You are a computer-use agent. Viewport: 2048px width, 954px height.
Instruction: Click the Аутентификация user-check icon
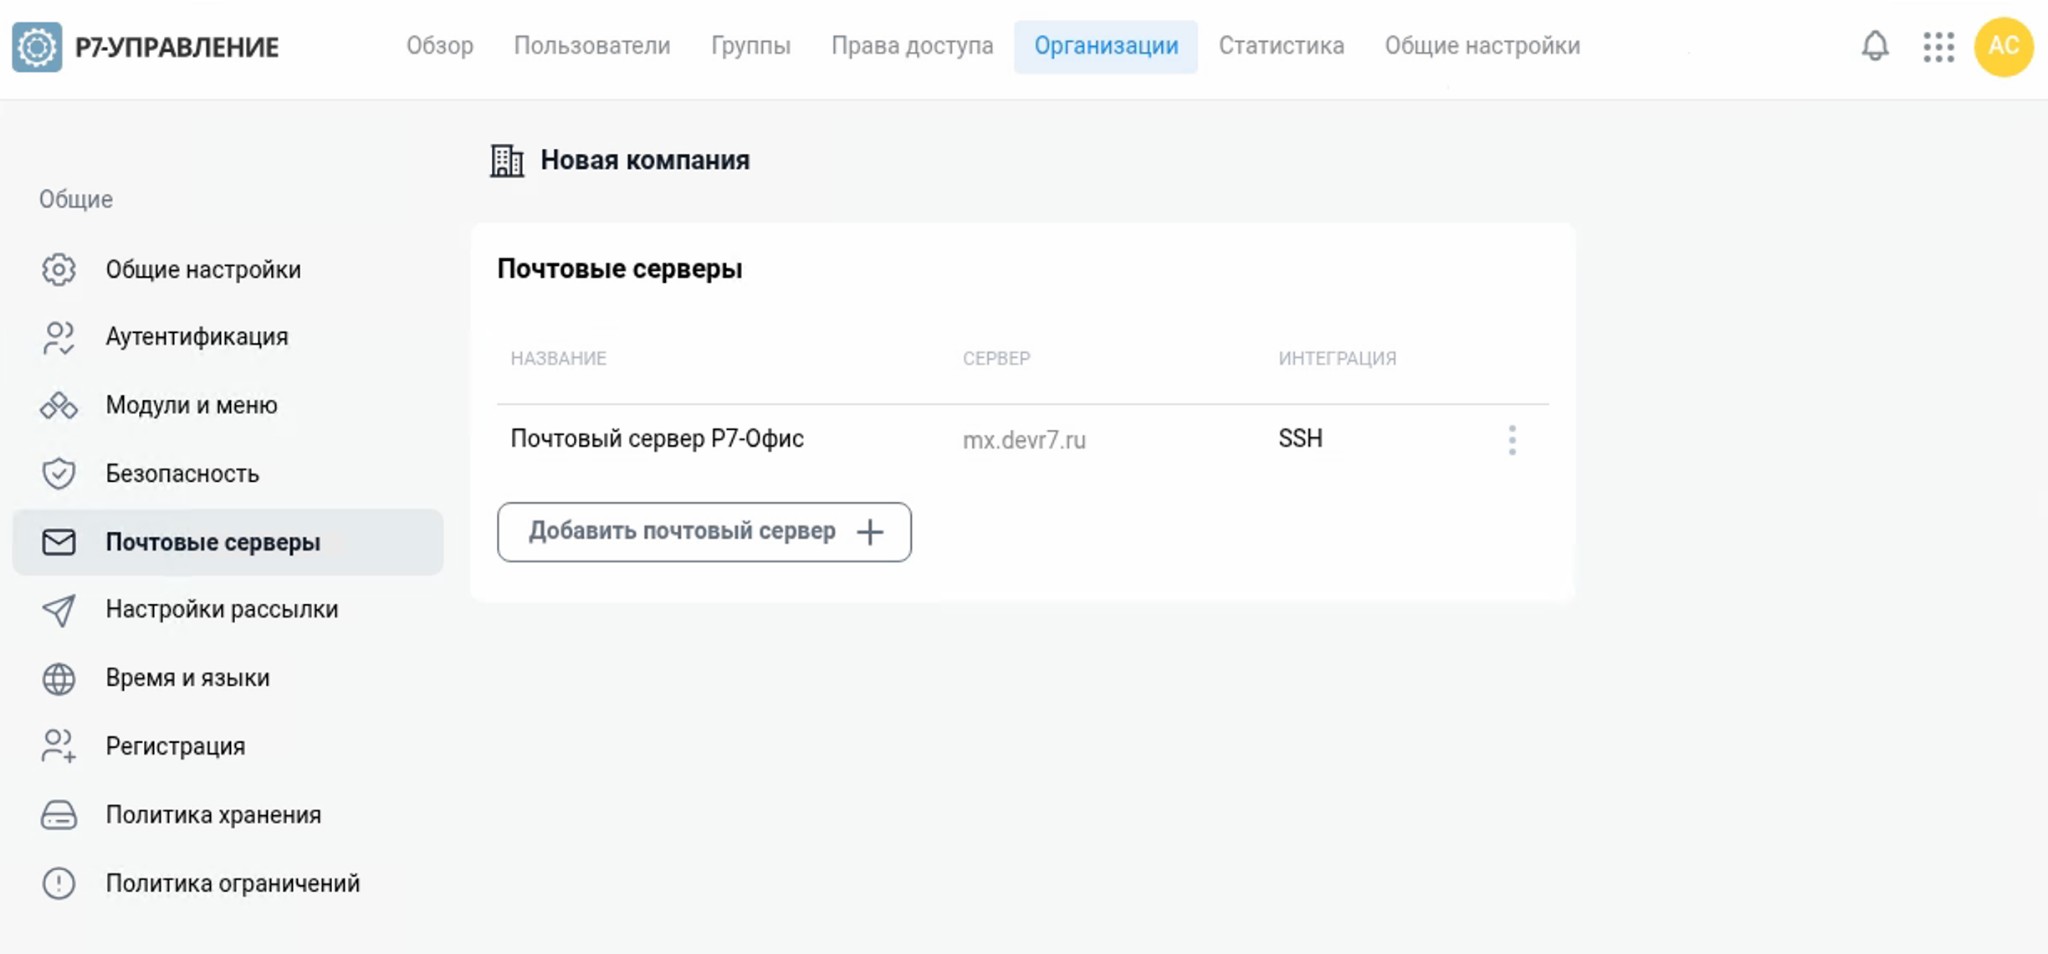59,338
